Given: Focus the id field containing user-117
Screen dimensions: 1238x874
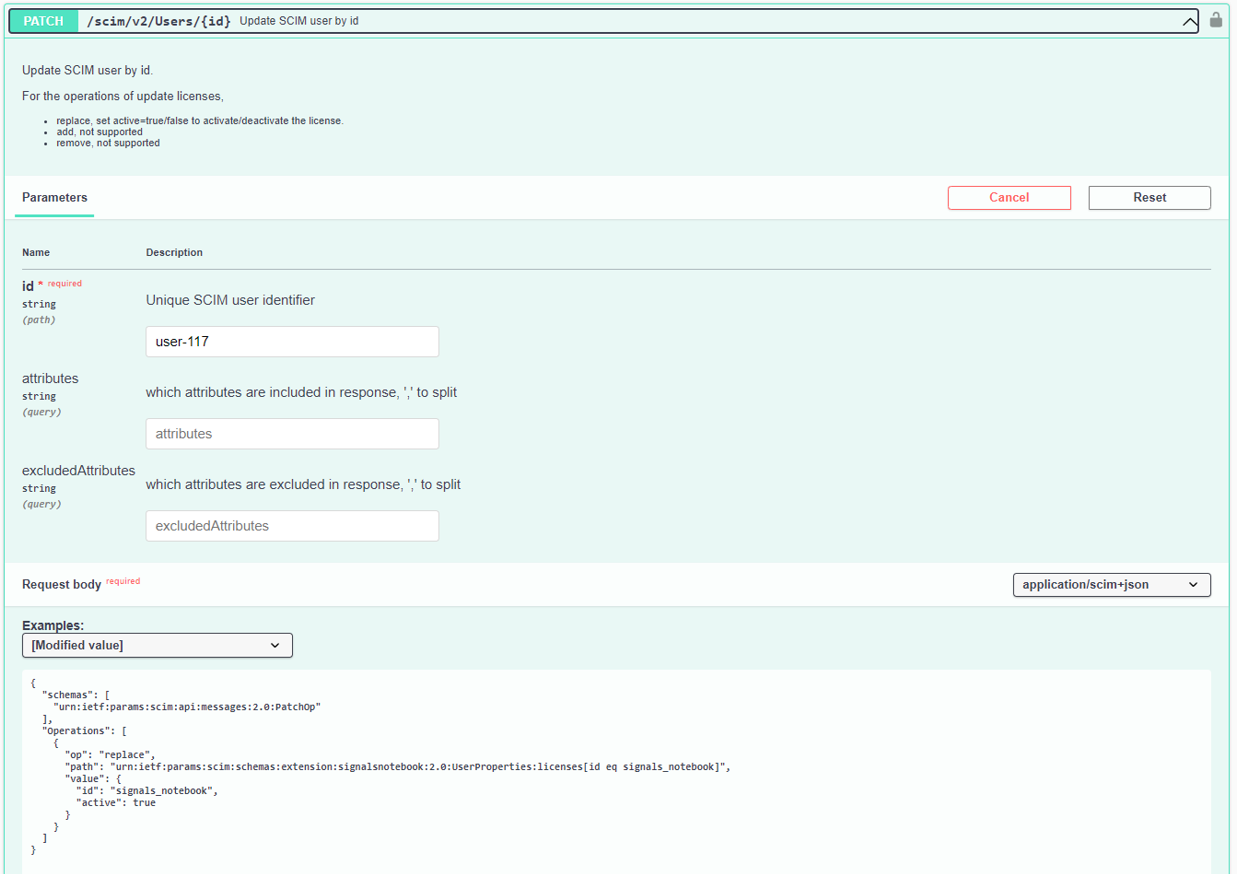Looking at the screenshot, I should (292, 342).
